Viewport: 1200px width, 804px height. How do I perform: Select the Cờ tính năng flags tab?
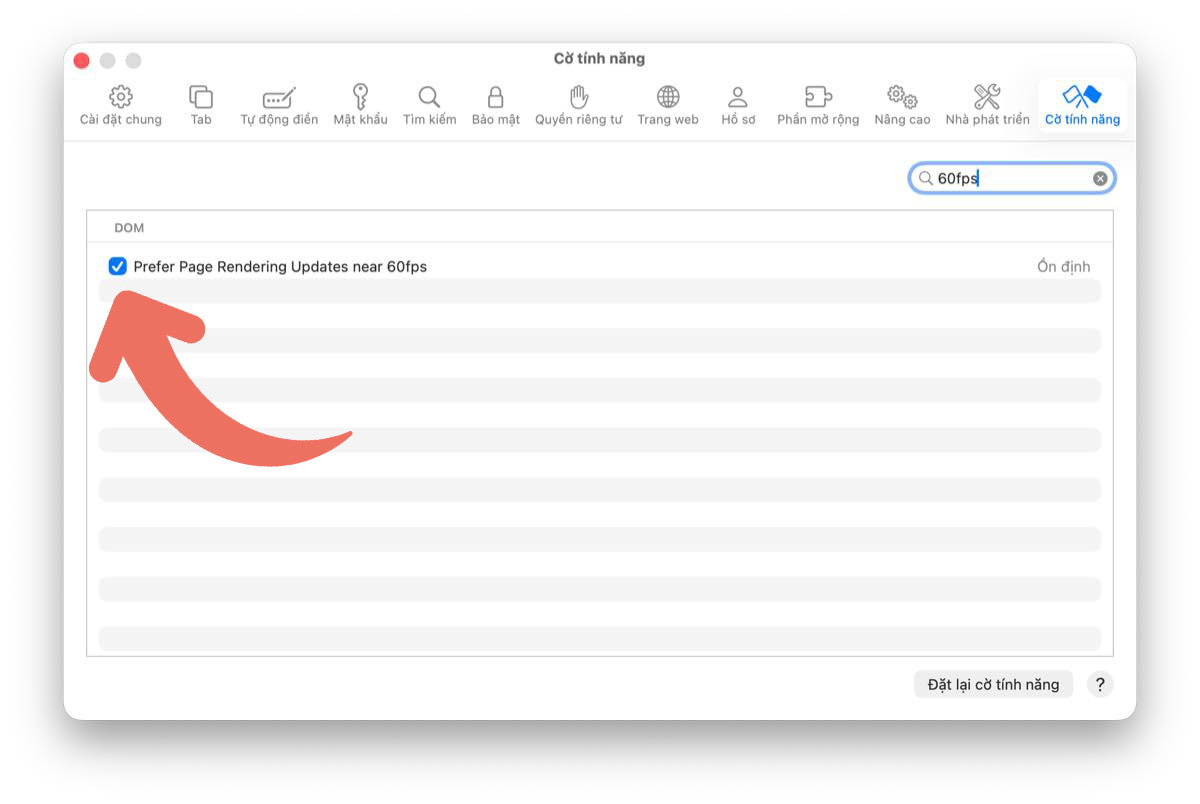(x=1082, y=104)
